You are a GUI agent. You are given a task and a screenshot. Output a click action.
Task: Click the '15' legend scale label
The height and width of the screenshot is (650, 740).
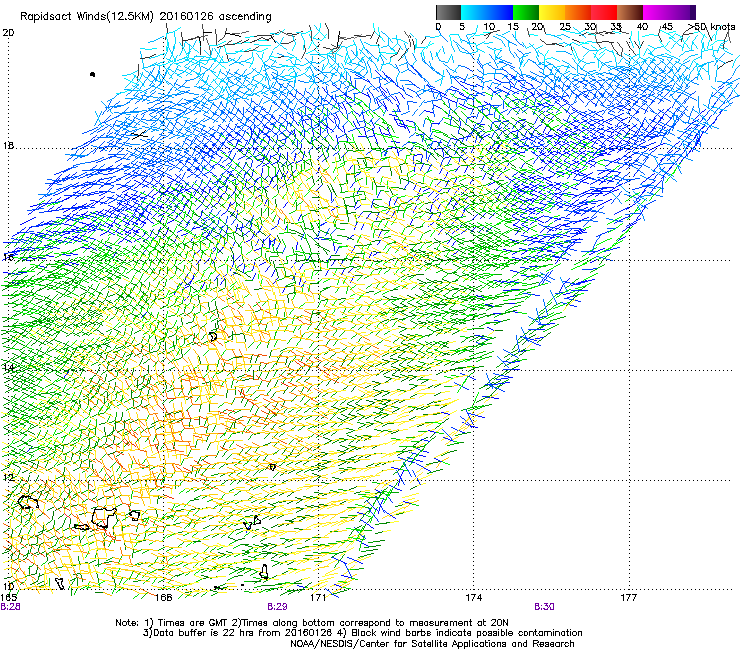pos(513,27)
